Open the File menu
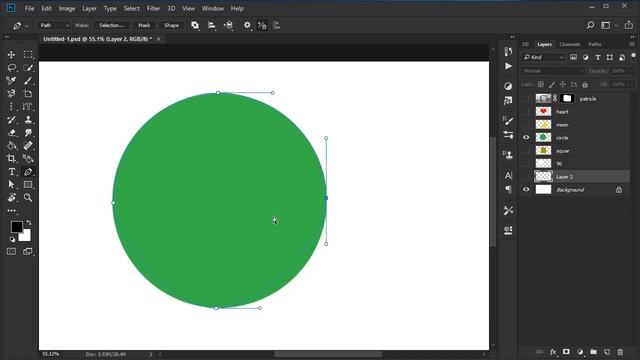 click(x=29, y=8)
